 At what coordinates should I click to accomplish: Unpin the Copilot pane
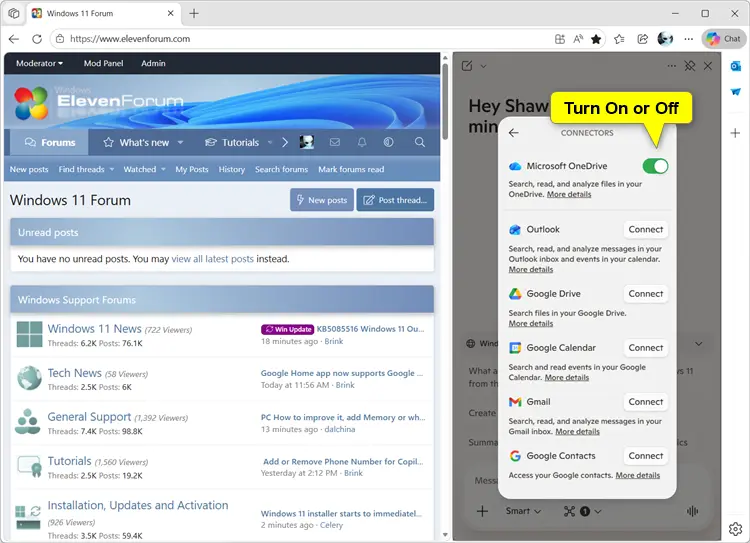coord(690,66)
